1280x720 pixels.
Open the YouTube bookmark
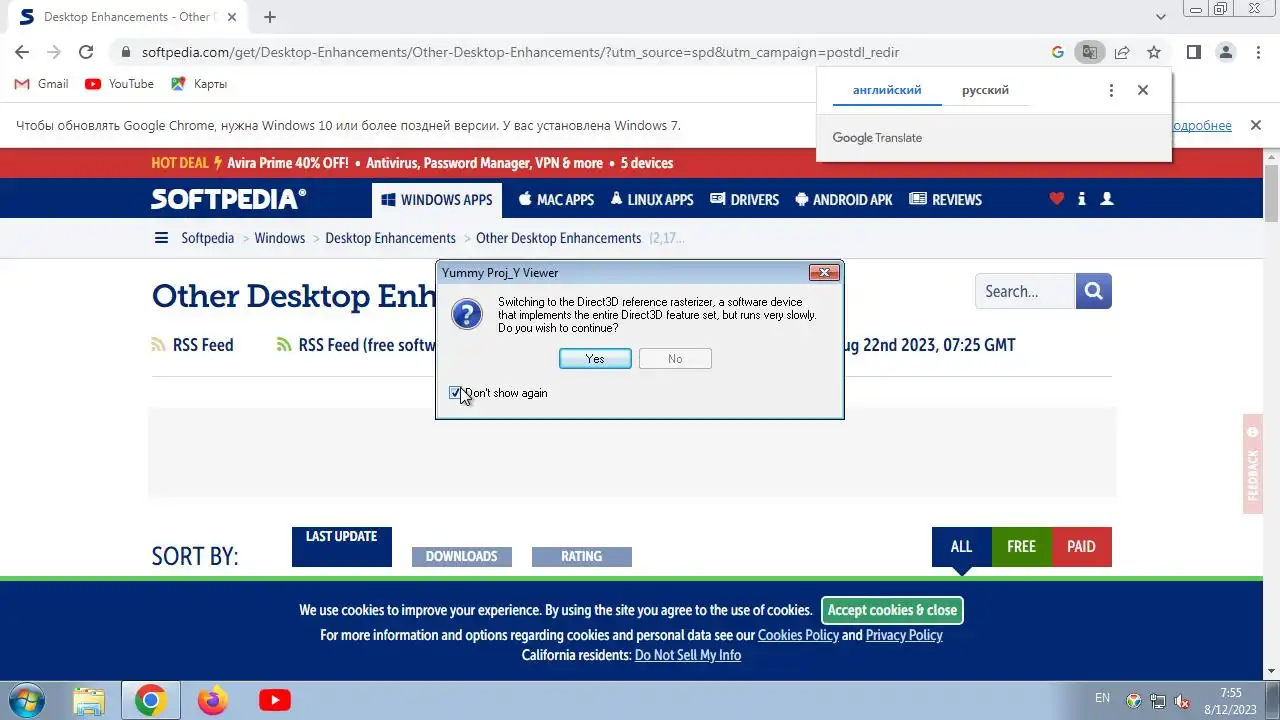pos(120,84)
